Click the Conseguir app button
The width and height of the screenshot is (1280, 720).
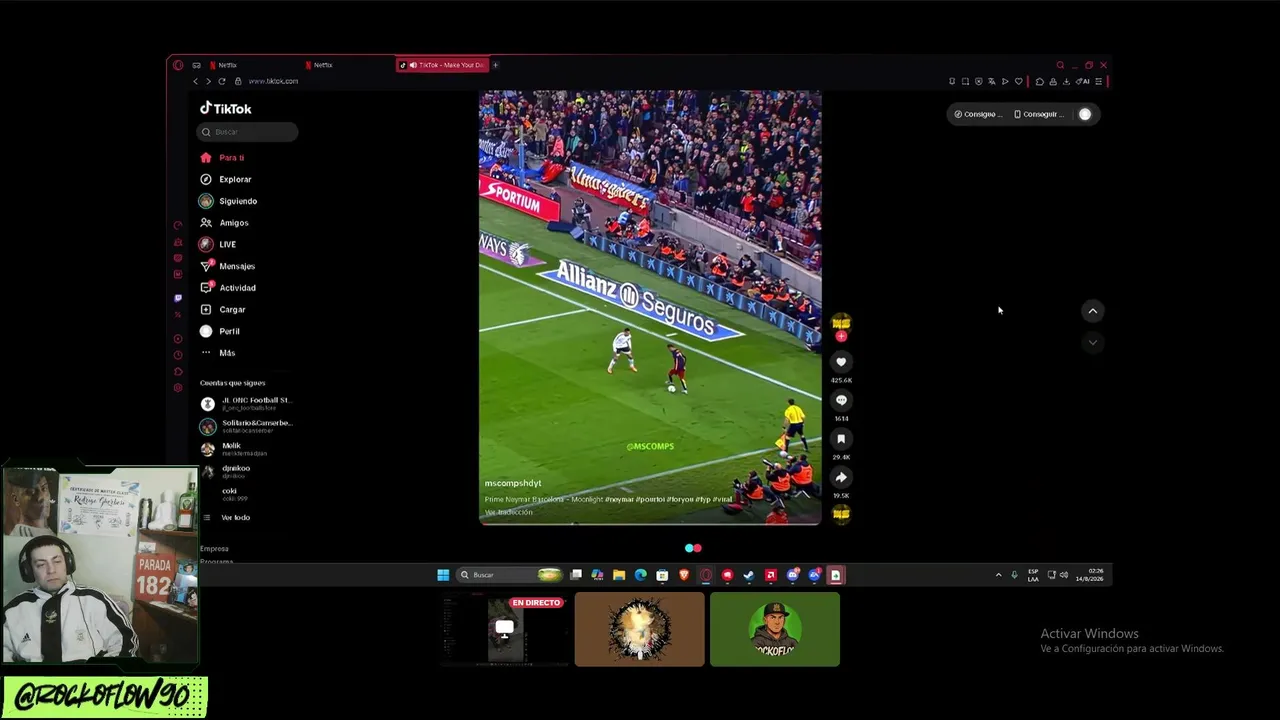pos(1039,114)
